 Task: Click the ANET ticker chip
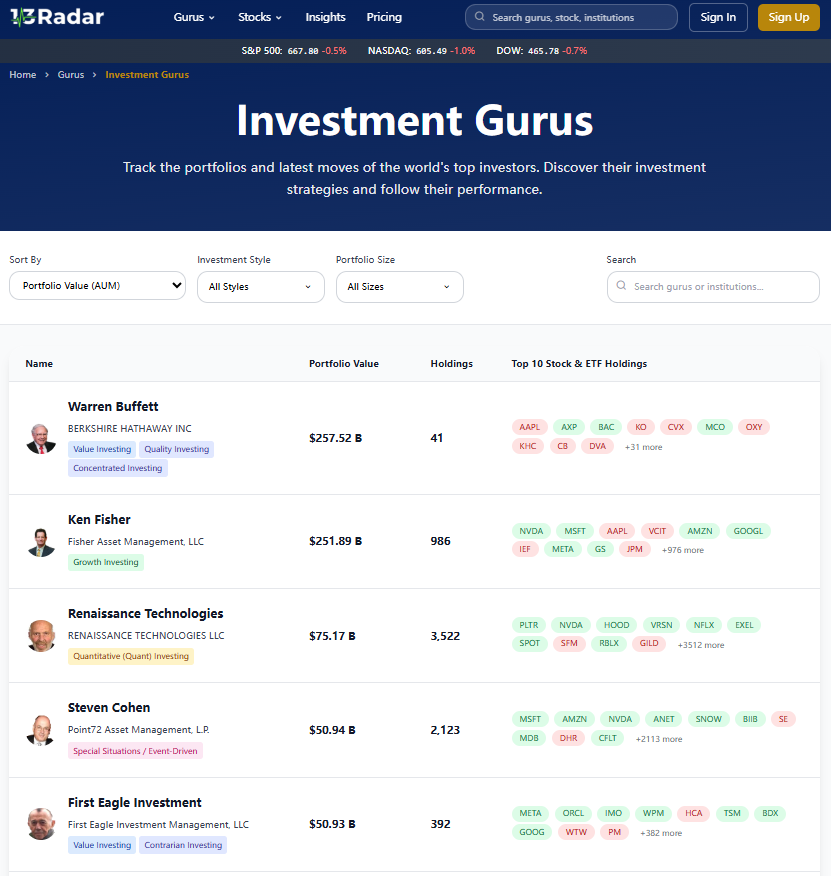(x=664, y=719)
